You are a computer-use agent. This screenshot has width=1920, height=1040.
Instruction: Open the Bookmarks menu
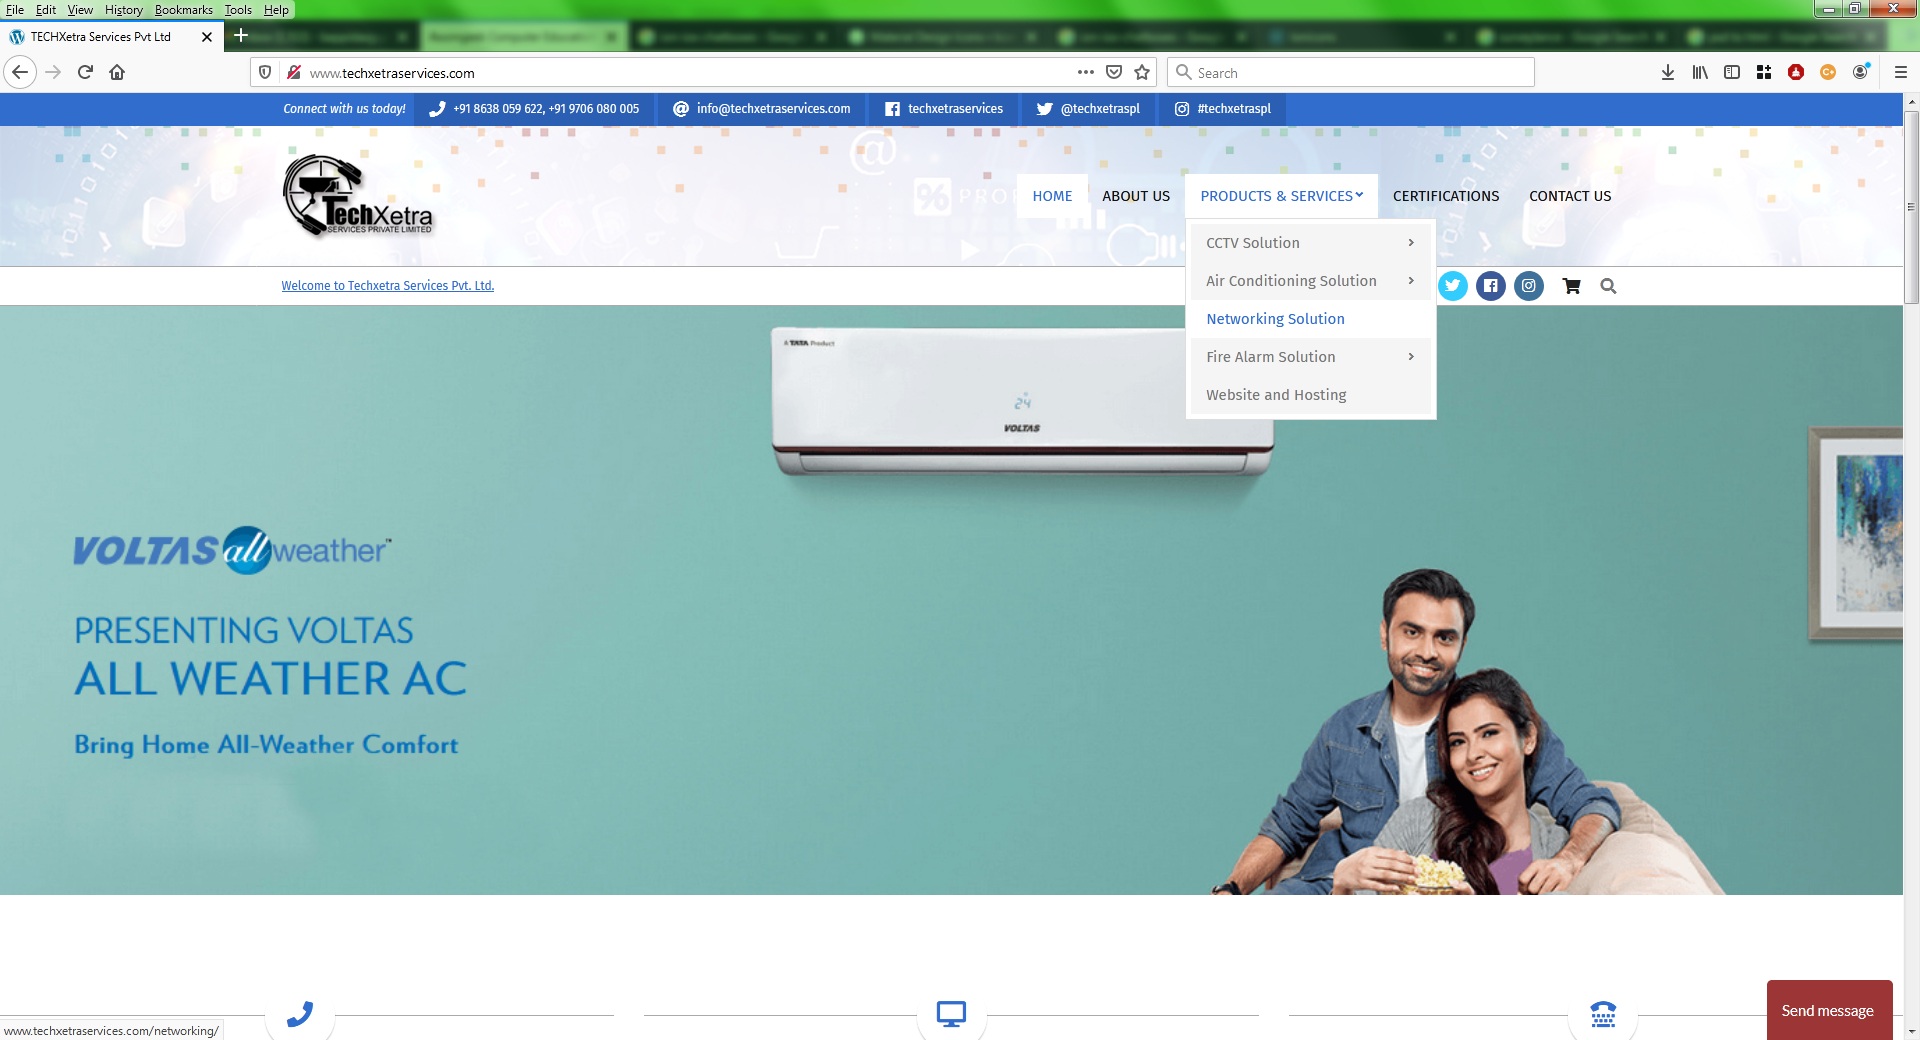coord(183,9)
